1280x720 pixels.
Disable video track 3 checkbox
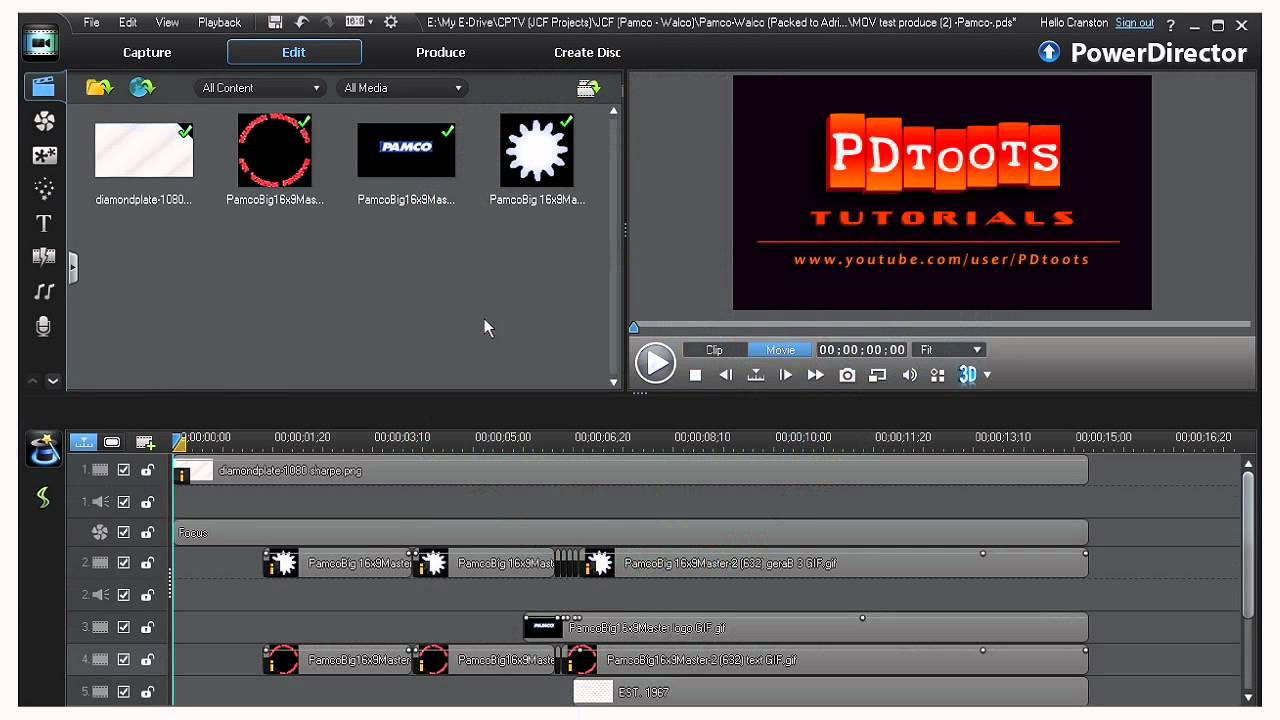click(x=124, y=627)
